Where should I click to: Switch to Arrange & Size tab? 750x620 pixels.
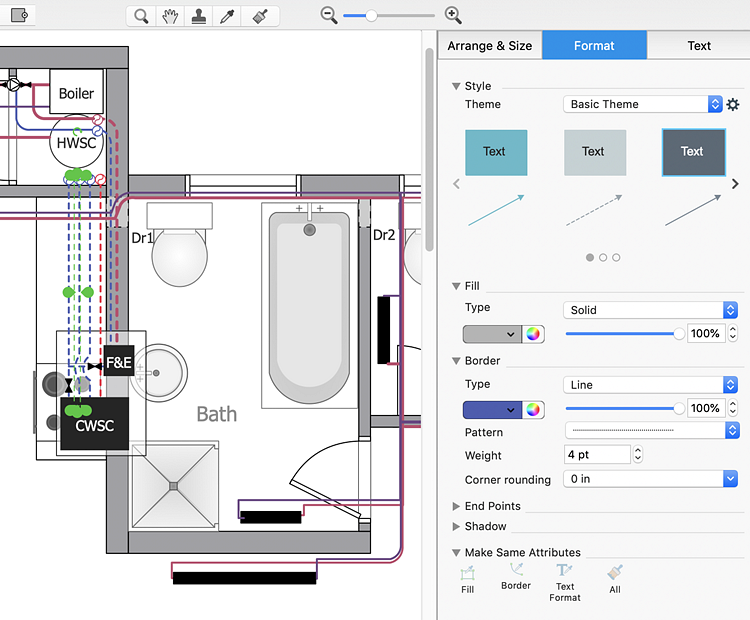coord(490,45)
